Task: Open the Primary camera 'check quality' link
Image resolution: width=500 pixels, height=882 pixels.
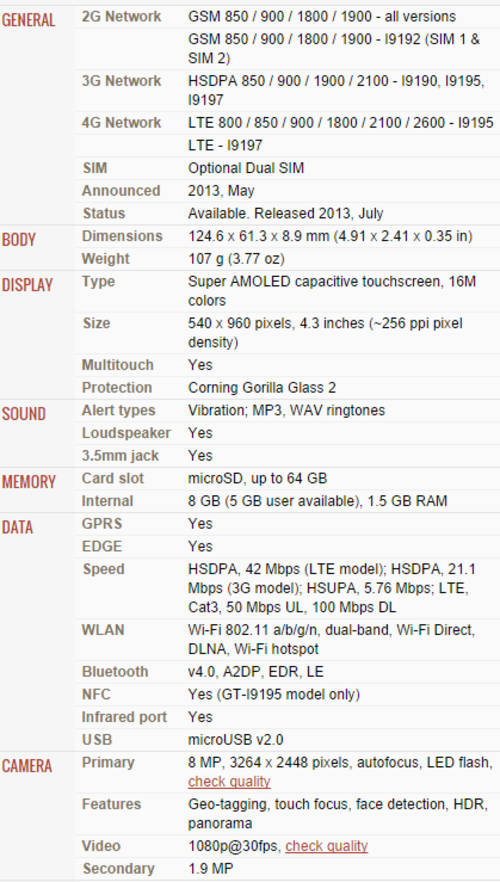Action: tap(229, 782)
